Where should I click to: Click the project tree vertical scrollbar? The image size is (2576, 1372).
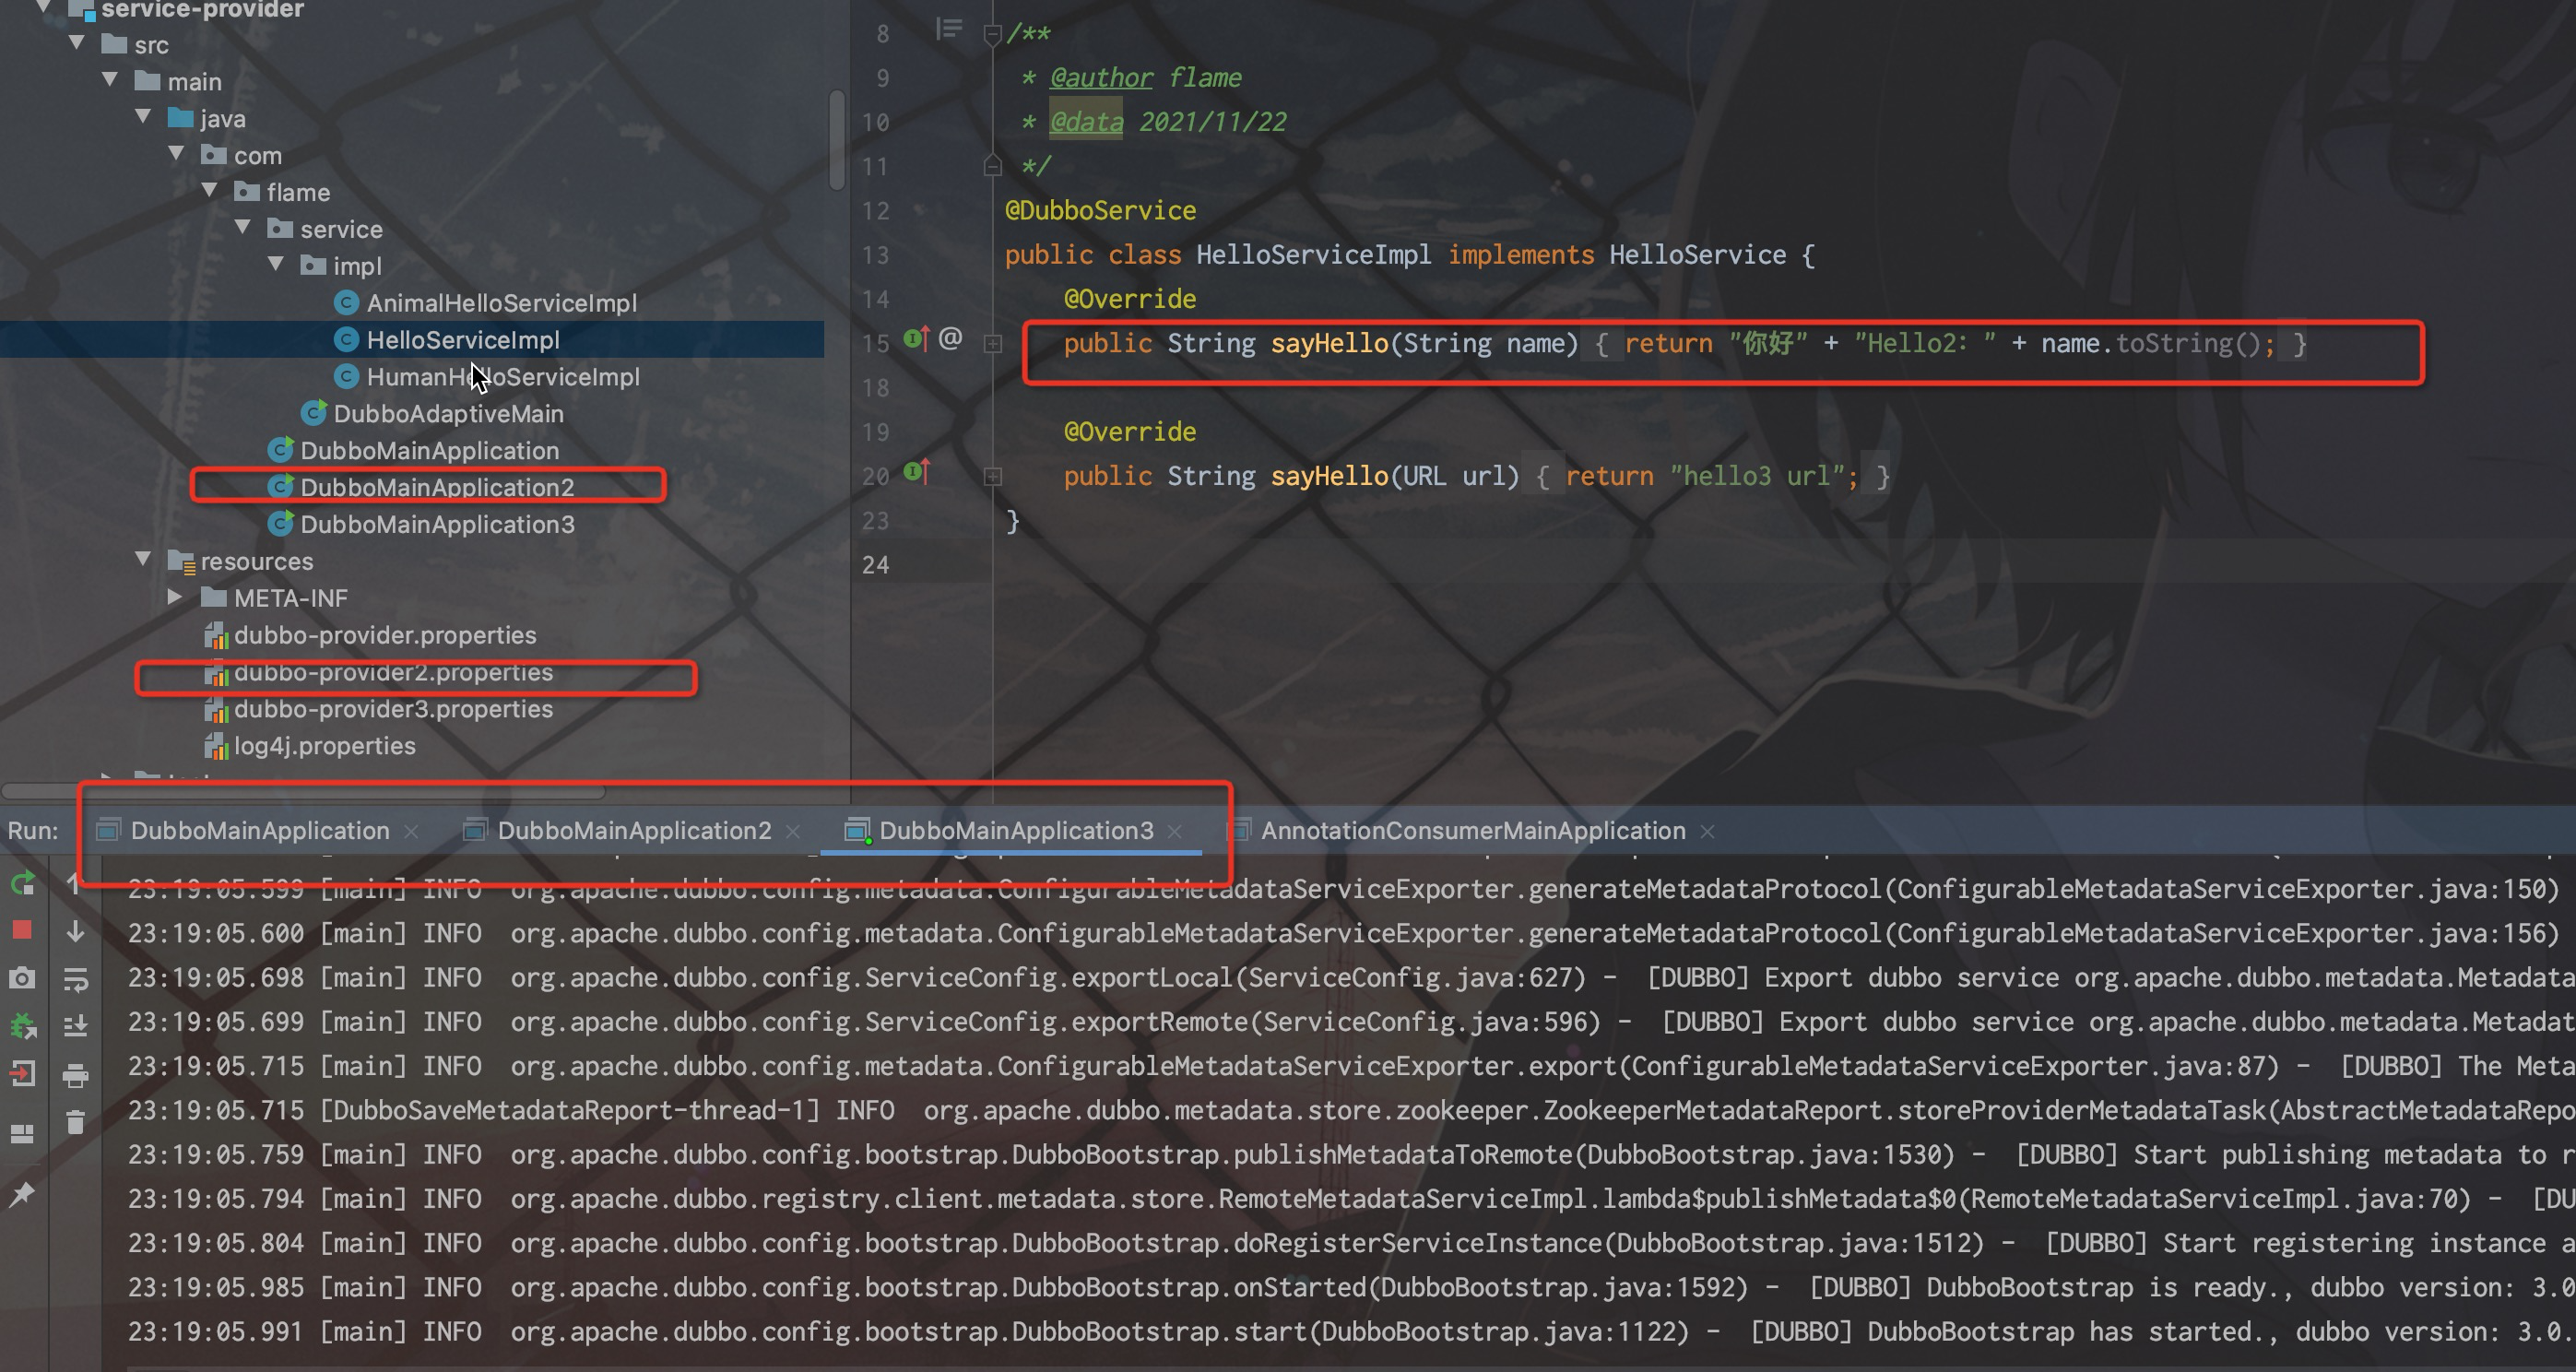coord(837,140)
